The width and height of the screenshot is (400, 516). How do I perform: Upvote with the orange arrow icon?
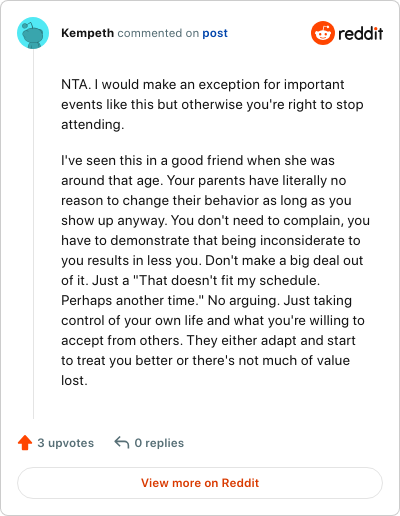tap(25, 443)
